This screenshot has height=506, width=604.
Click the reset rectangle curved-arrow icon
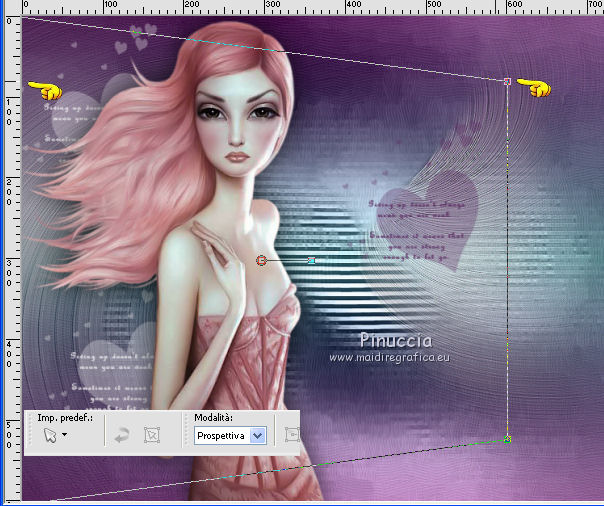(122, 435)
